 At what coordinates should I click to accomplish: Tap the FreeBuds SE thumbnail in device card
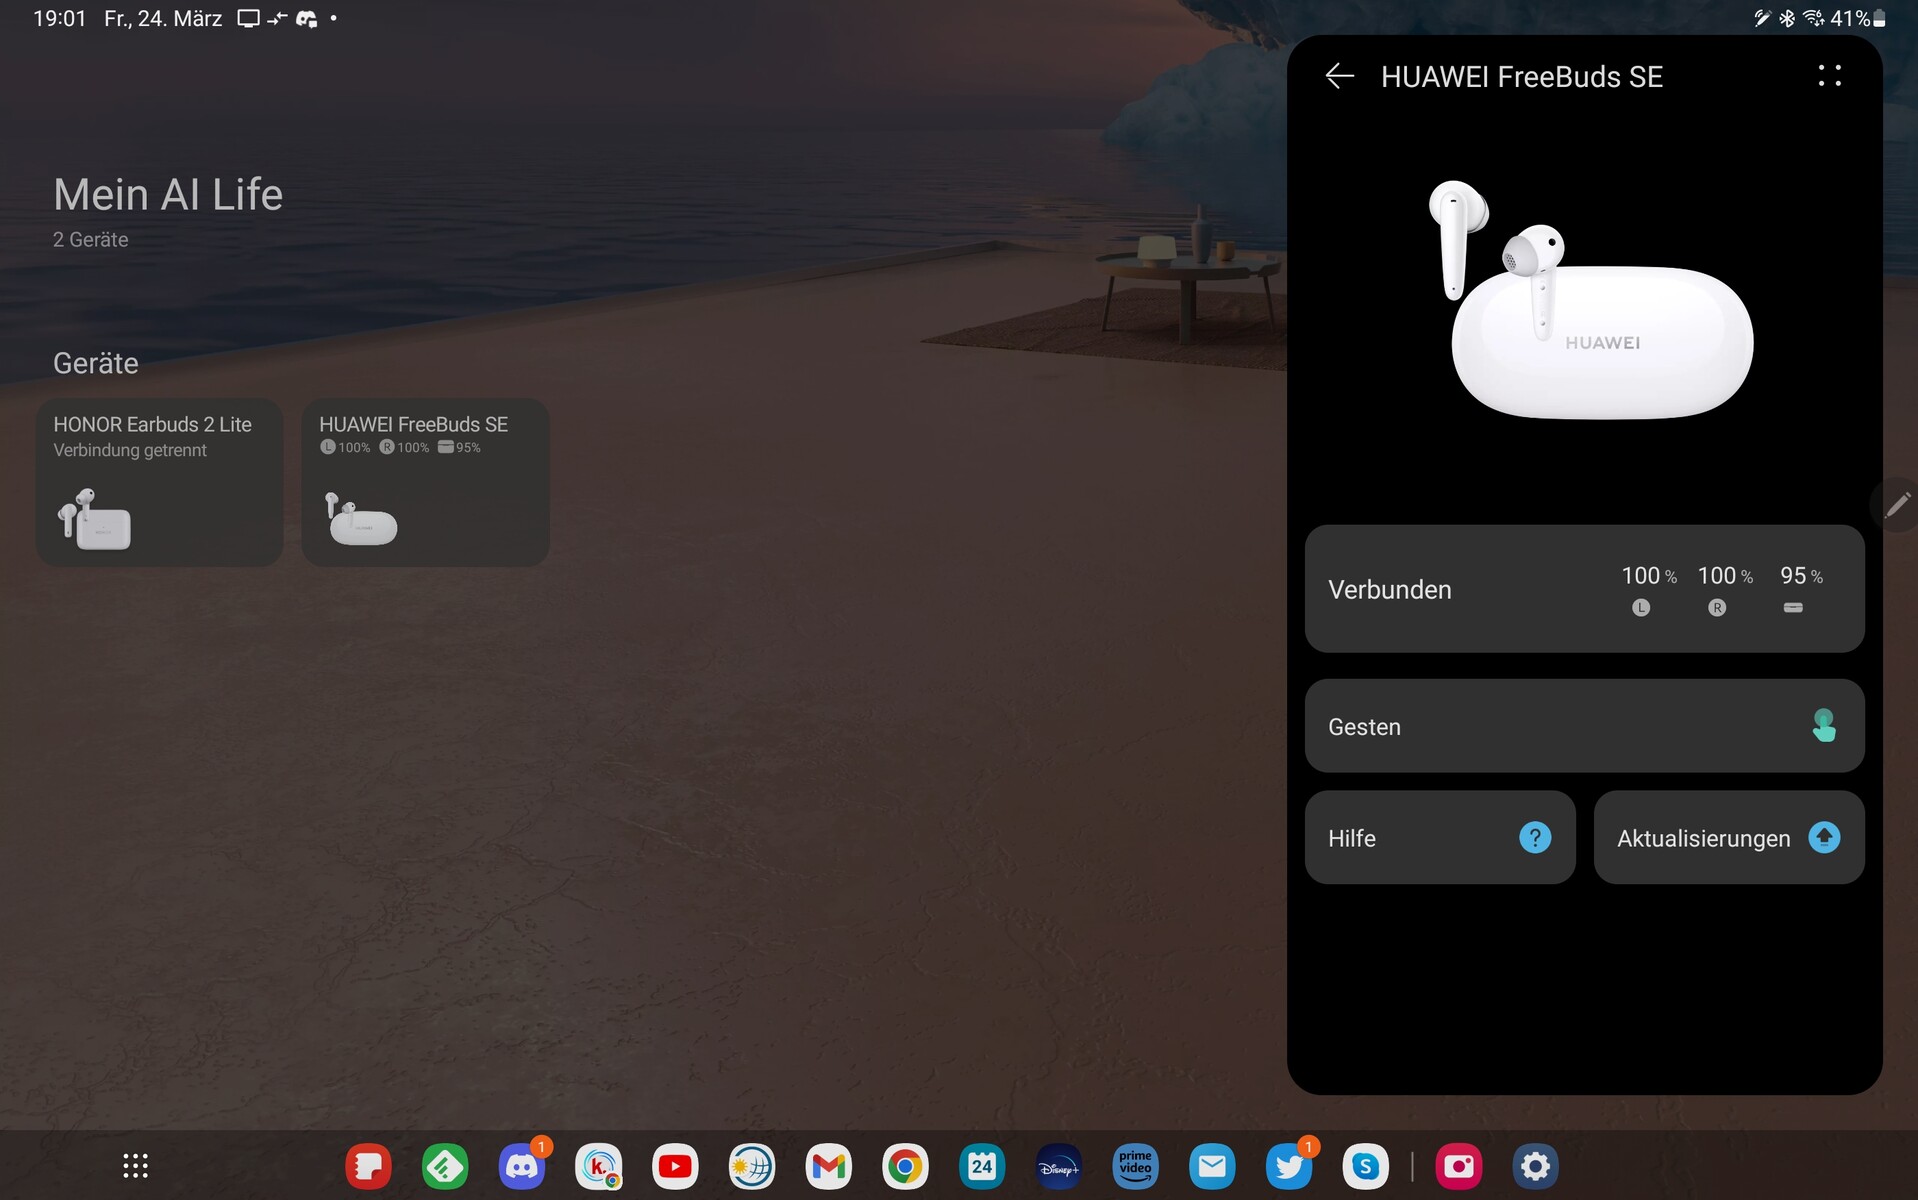[360, 519]
